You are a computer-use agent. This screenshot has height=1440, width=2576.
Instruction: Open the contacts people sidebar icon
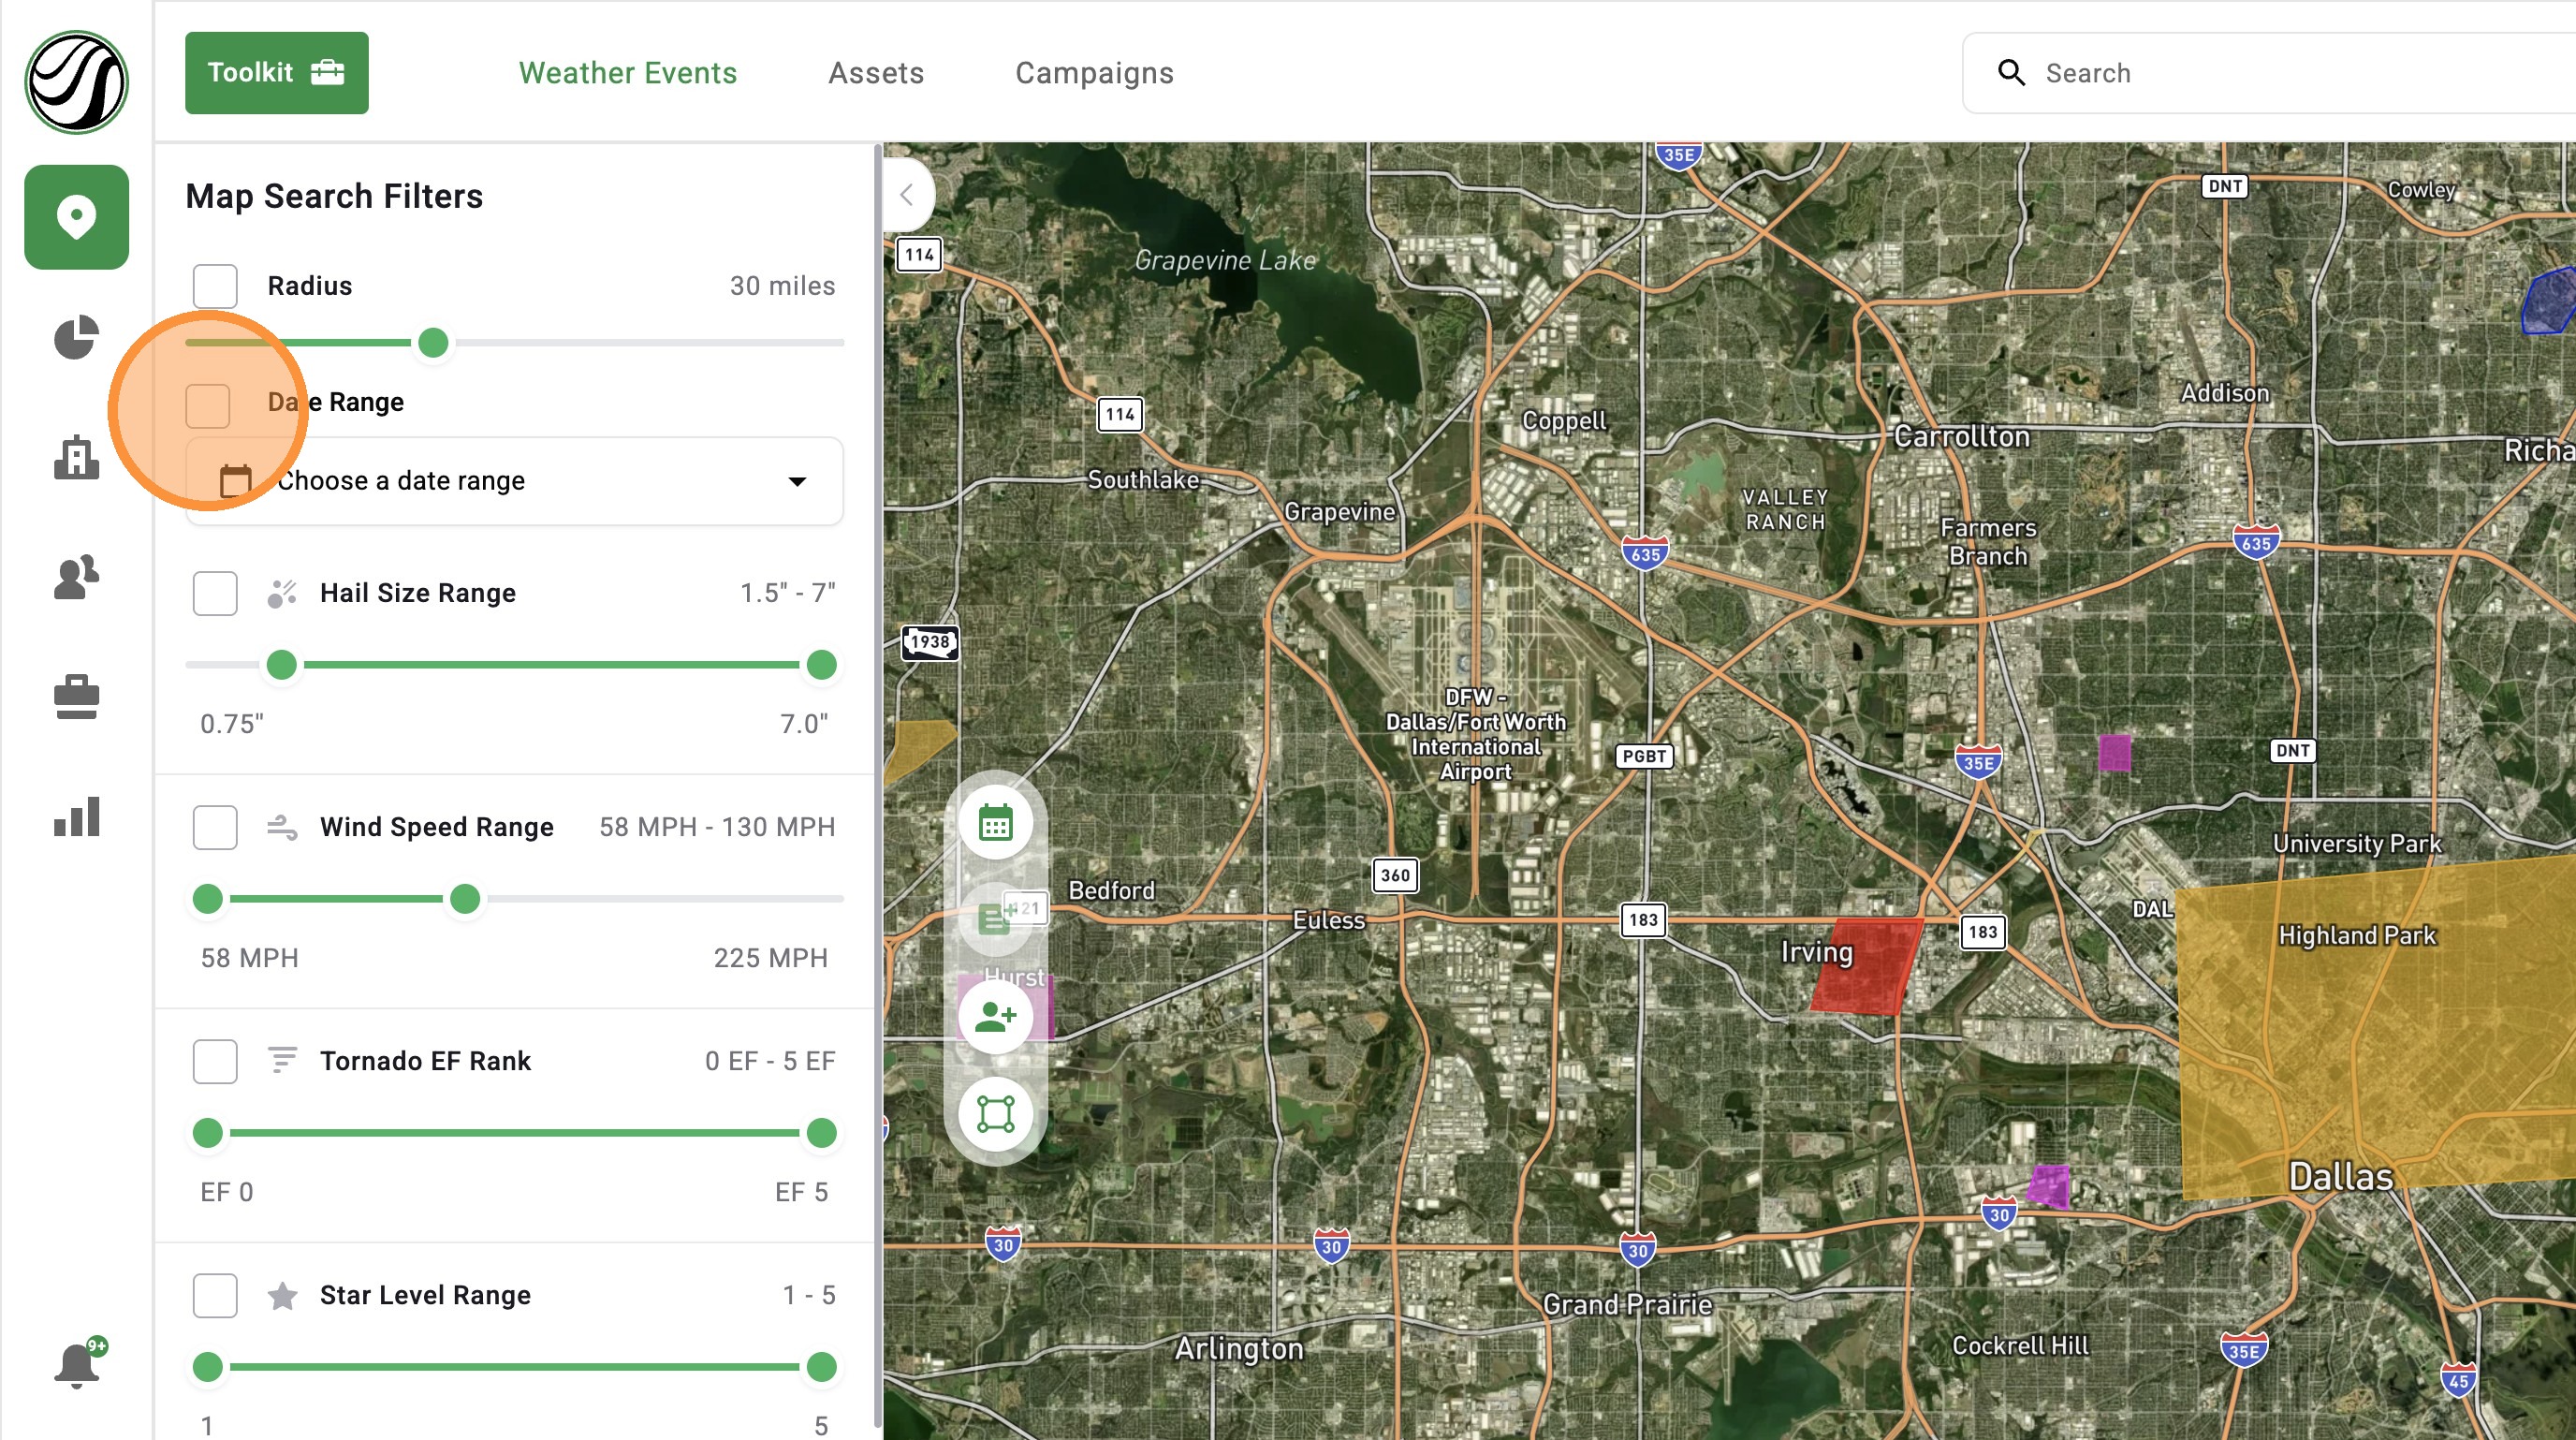76,577
